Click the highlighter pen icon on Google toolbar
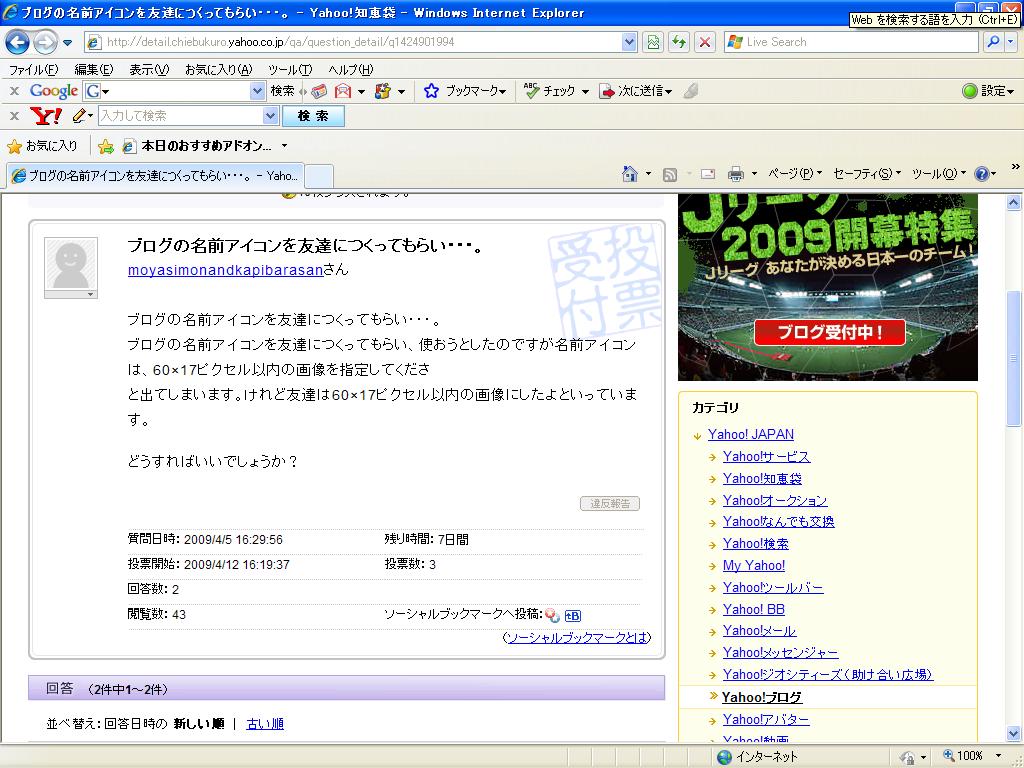The width and height of the screenshot is (1024, 768). (690, 91)
